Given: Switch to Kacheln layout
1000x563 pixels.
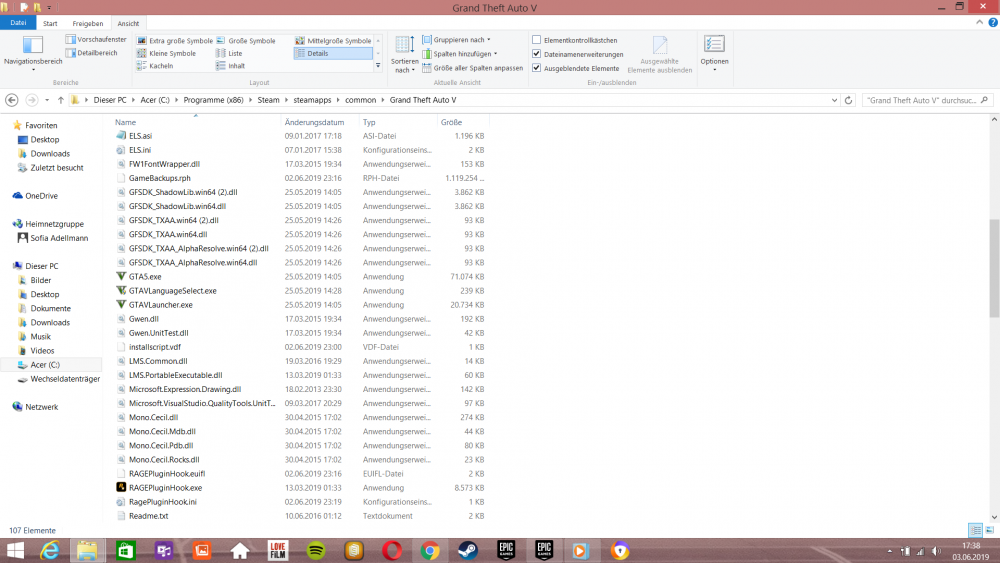Looking at the screenshot, I should point(155,66).
